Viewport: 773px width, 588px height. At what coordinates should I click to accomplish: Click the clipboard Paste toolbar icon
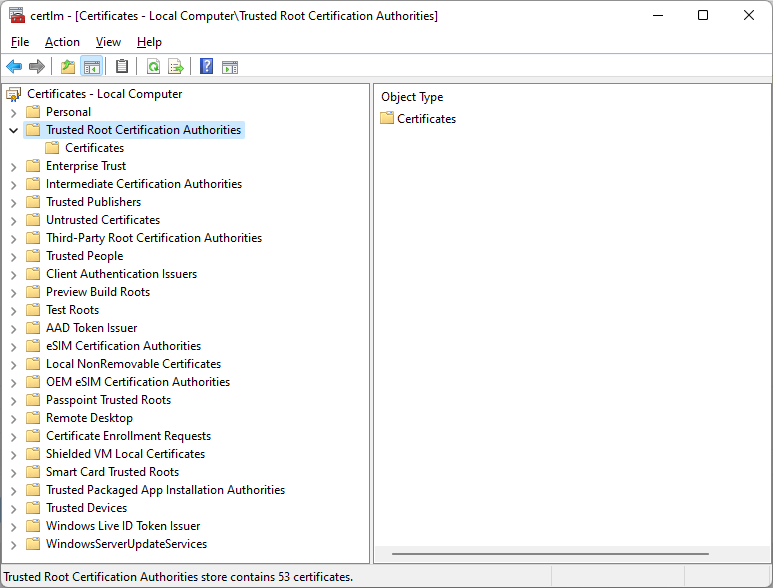pos(122,67)
